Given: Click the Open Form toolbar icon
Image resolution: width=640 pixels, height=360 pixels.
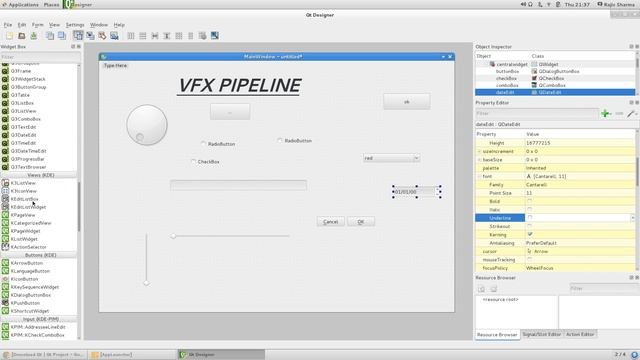Looking at the screenshot, I should [x=22, y=36].
